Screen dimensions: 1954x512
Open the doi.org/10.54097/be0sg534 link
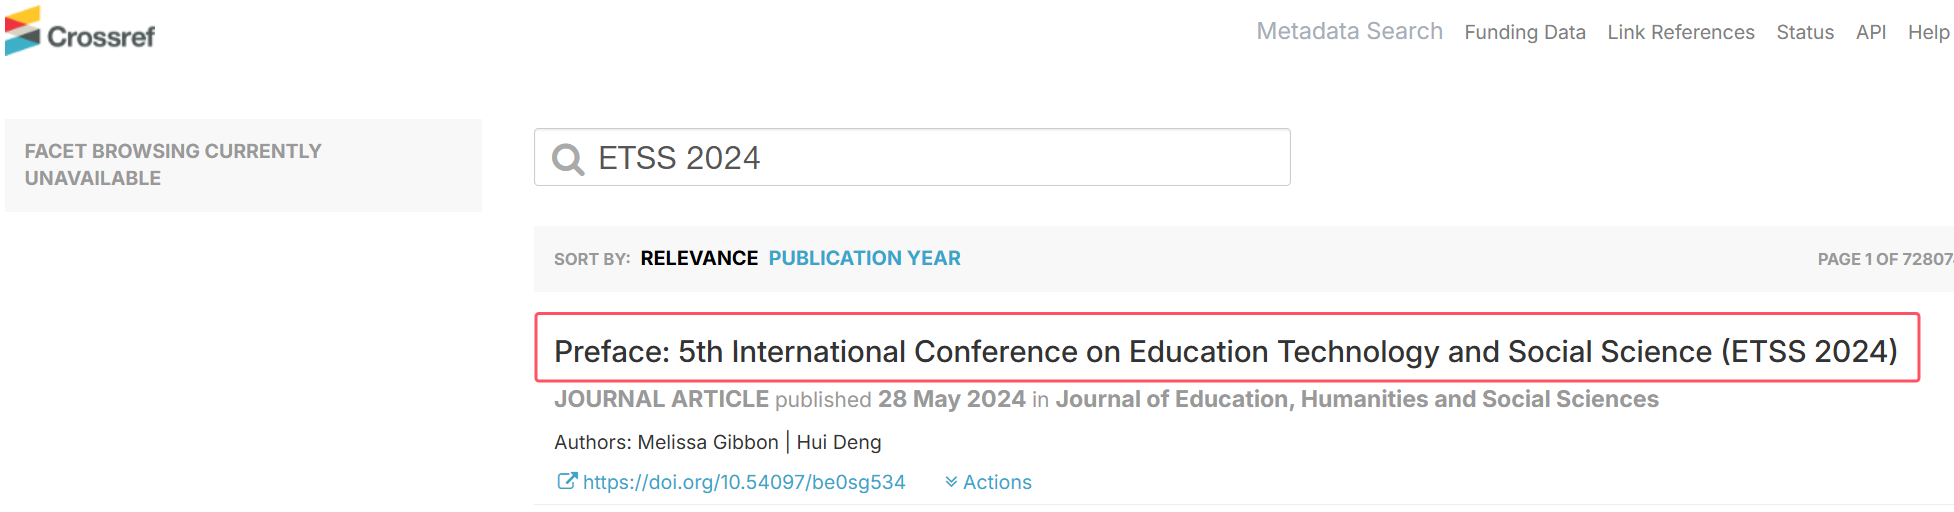744,482
